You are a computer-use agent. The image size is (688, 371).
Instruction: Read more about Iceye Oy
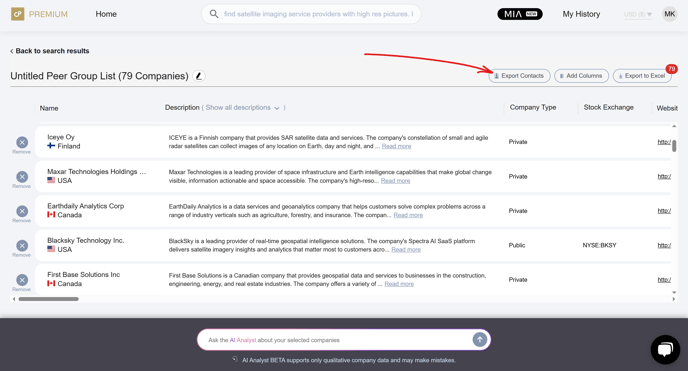click(396, 146)
